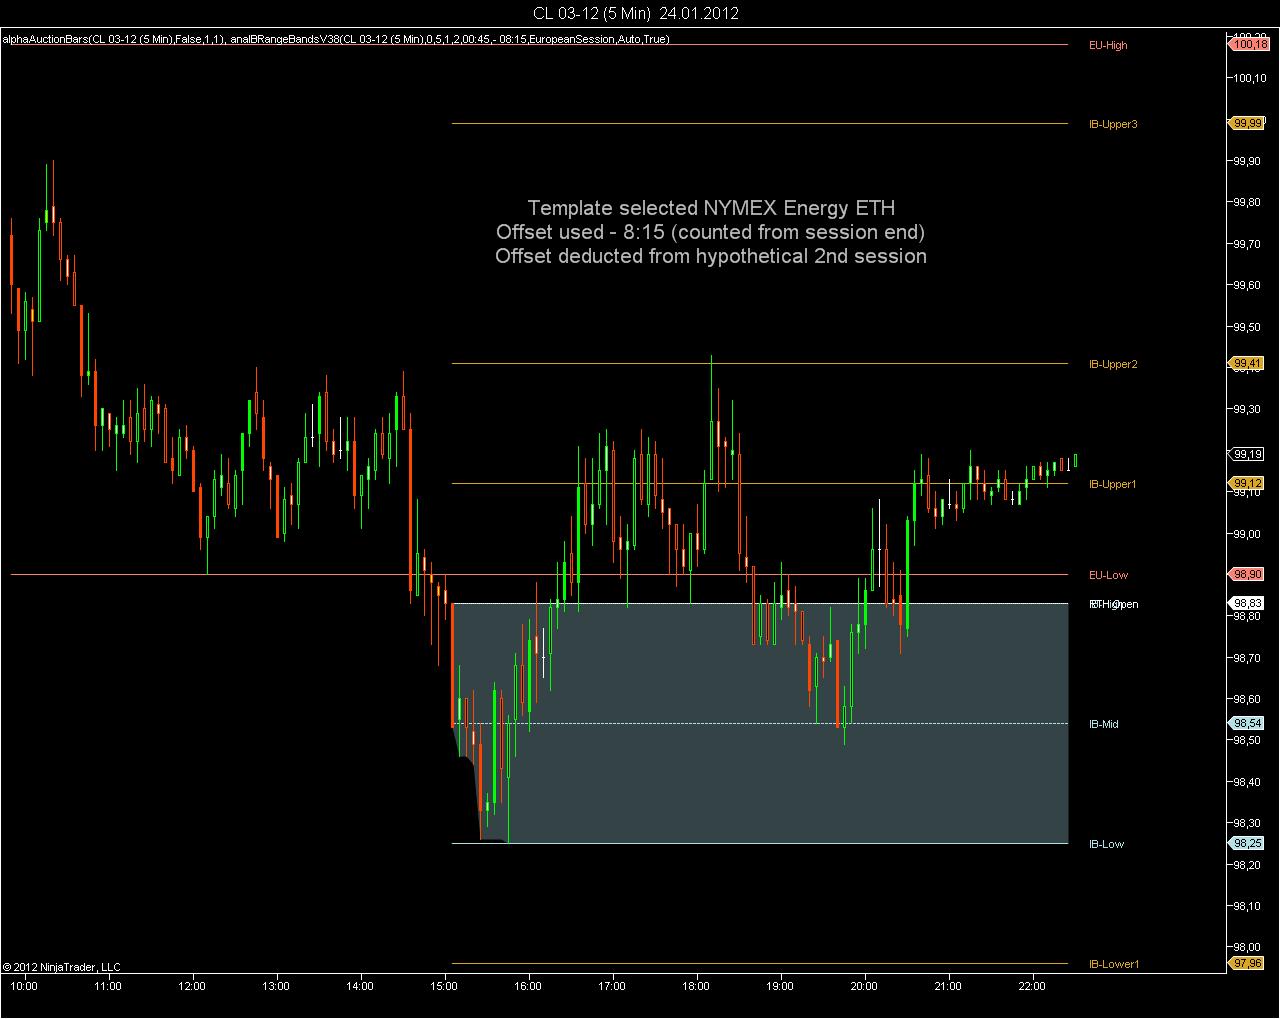The height and width of the screenshot is (1019, 1280).
Task: Click the 98,40 price axis label
Action: [1247, 782]
